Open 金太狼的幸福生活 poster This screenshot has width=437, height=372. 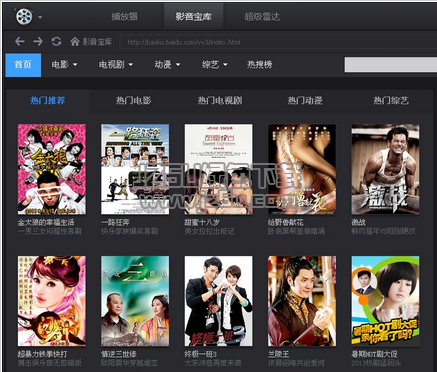point(52,169)
